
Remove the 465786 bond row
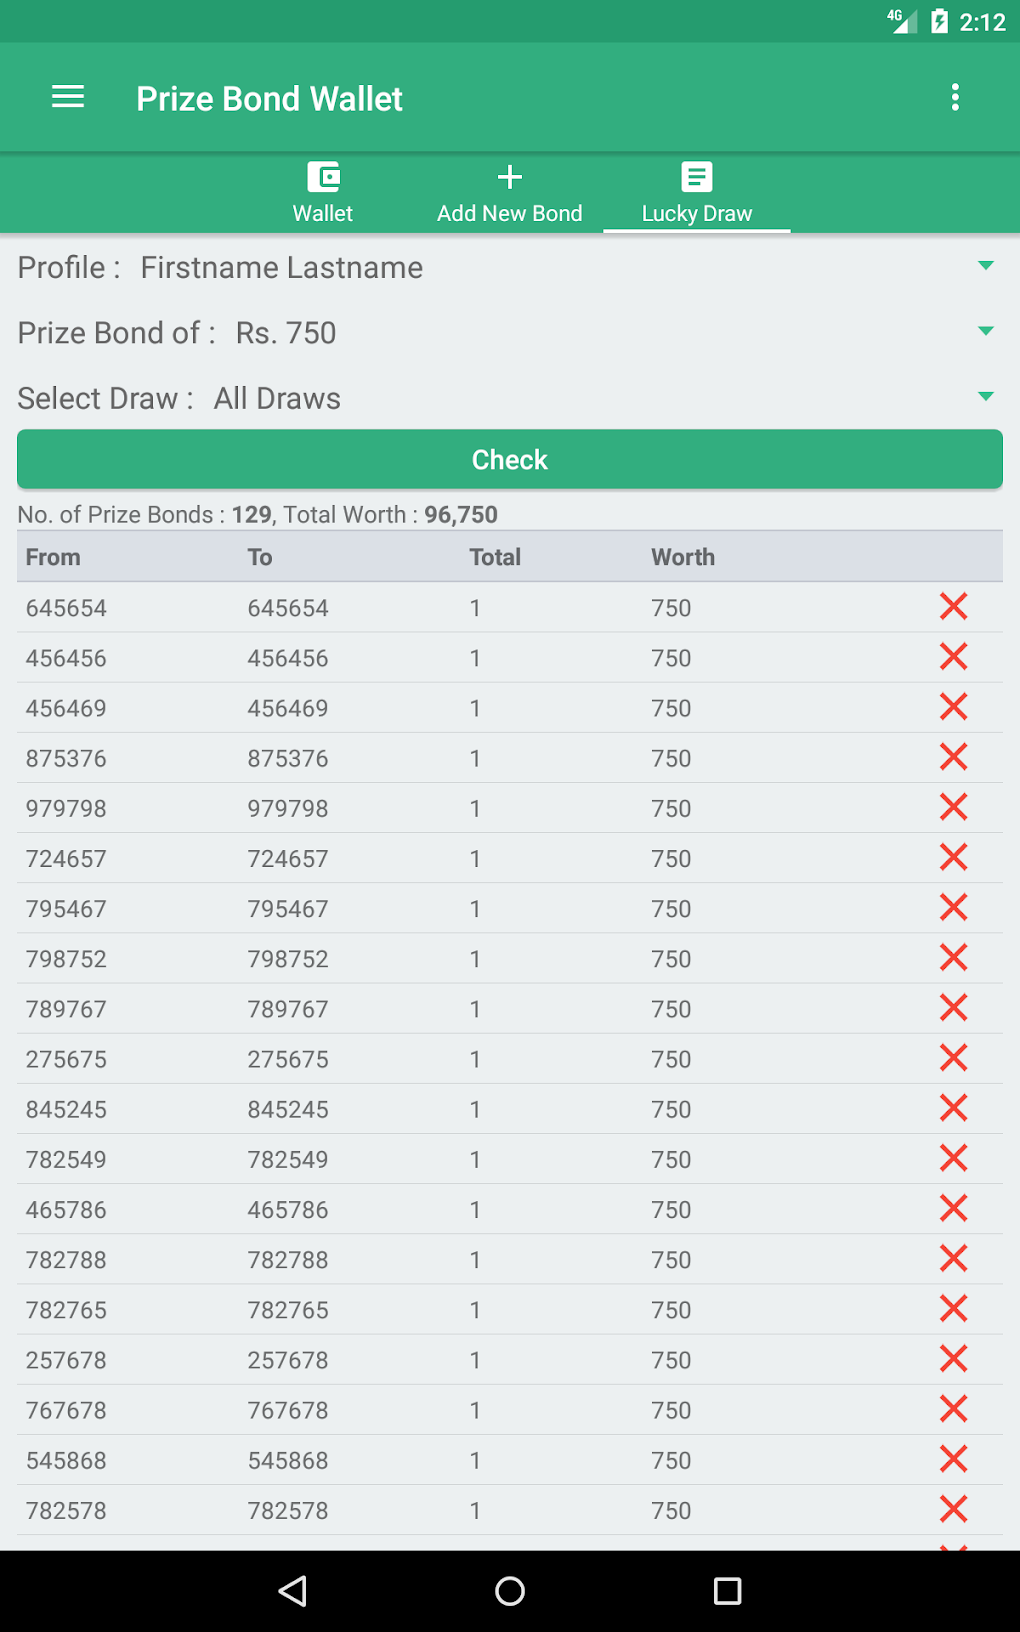(954, 1208)
